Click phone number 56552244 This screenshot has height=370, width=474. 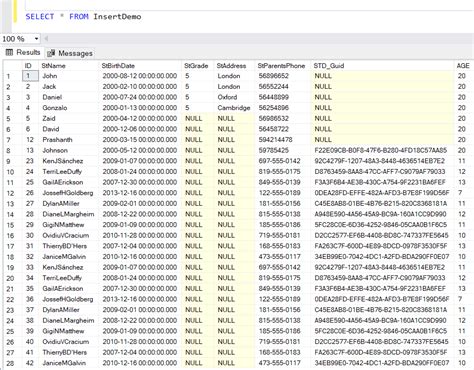273,87
